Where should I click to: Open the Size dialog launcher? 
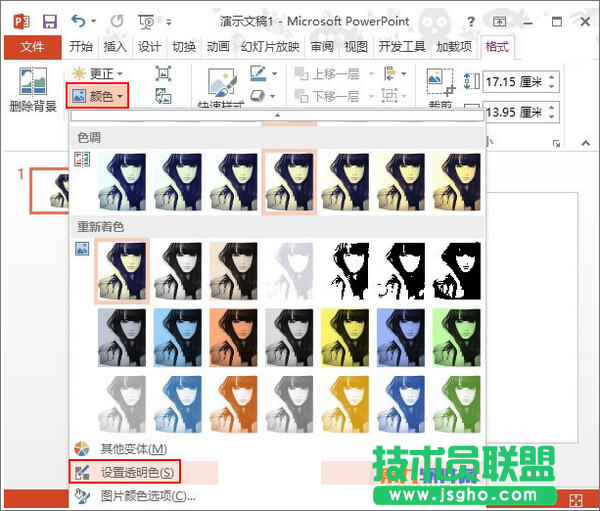pos(556,144)
